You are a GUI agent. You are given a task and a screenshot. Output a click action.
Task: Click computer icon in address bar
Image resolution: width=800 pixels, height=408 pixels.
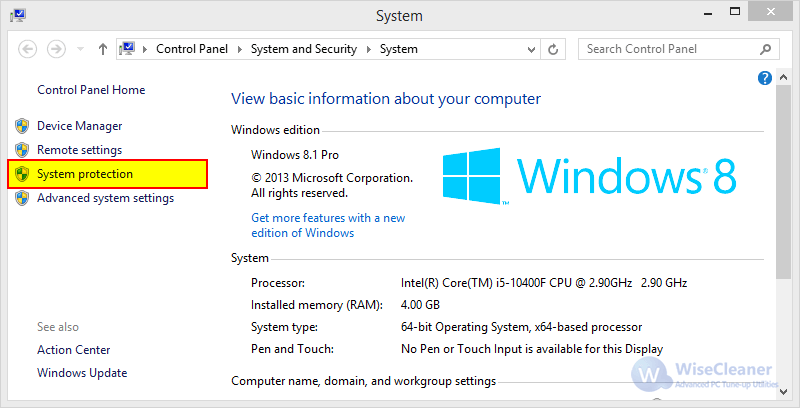[x=127, y=49]
